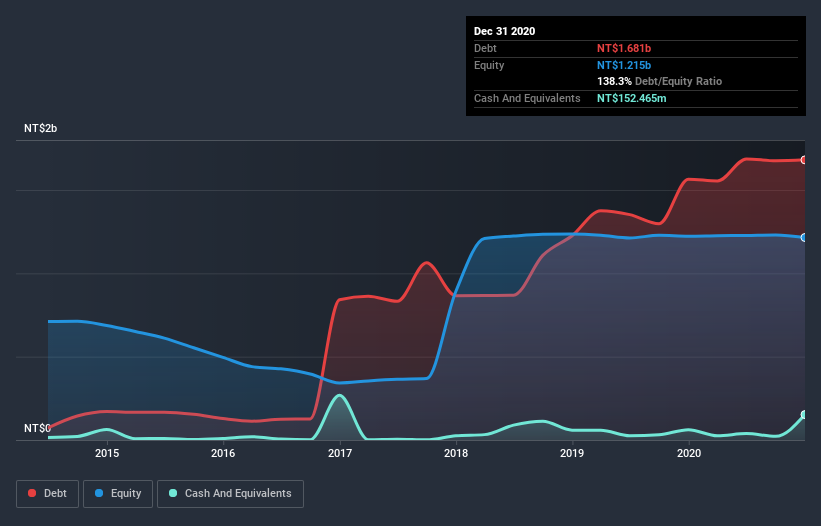
Task: Toggle the Equity legend button
Action: pyautogui.click(x=118, y=494)
